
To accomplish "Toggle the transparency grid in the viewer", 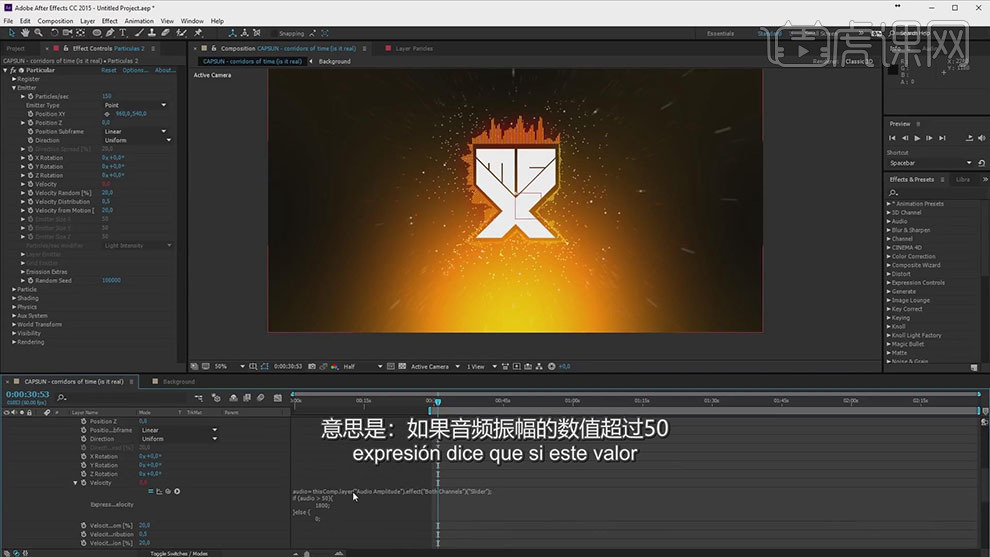I will coord(402,366).
